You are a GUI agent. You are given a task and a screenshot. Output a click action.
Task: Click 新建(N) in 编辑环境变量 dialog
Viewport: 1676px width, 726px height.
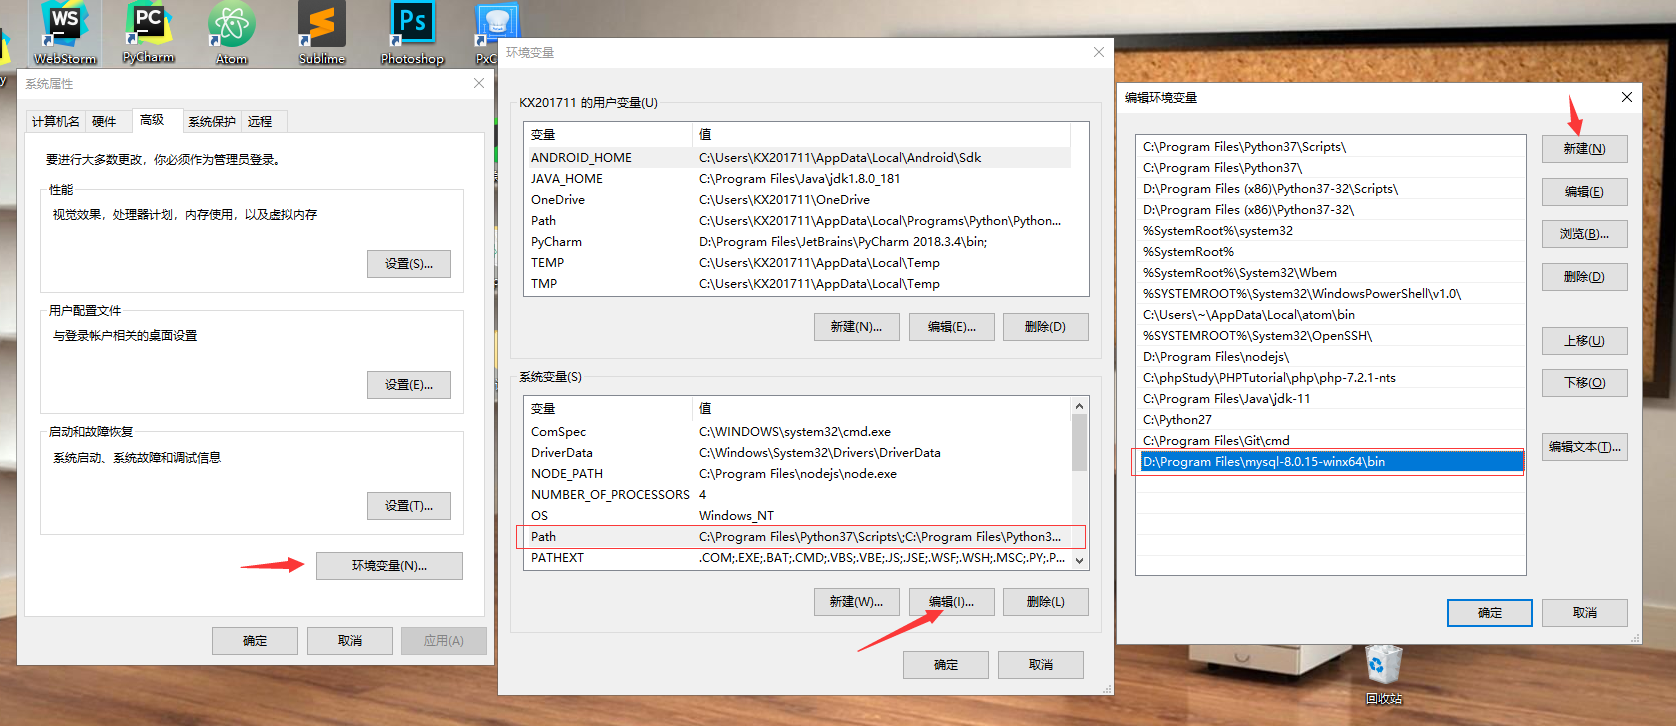(1585, 149)
